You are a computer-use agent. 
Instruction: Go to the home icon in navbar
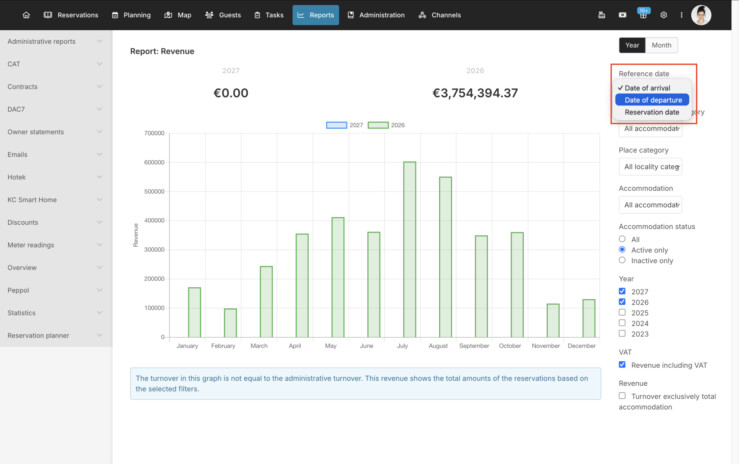click(x=26, y=15)
